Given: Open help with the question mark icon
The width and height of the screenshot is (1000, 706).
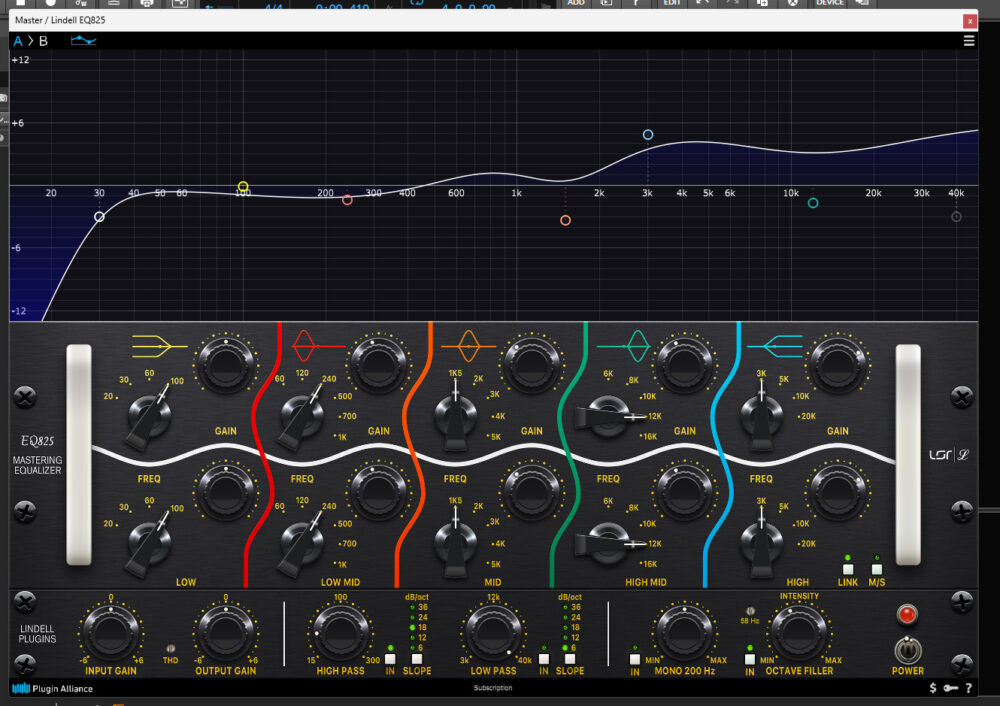Looking at the screenshot, I should (x=969, y=688).
